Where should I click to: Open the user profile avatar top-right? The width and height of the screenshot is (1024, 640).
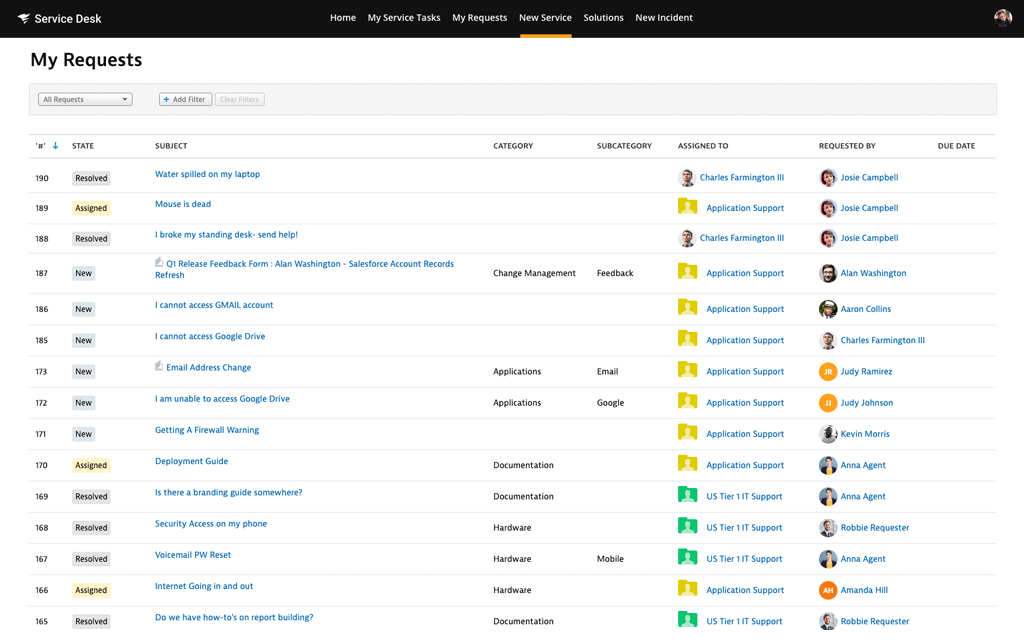[x=1001, y=17]
